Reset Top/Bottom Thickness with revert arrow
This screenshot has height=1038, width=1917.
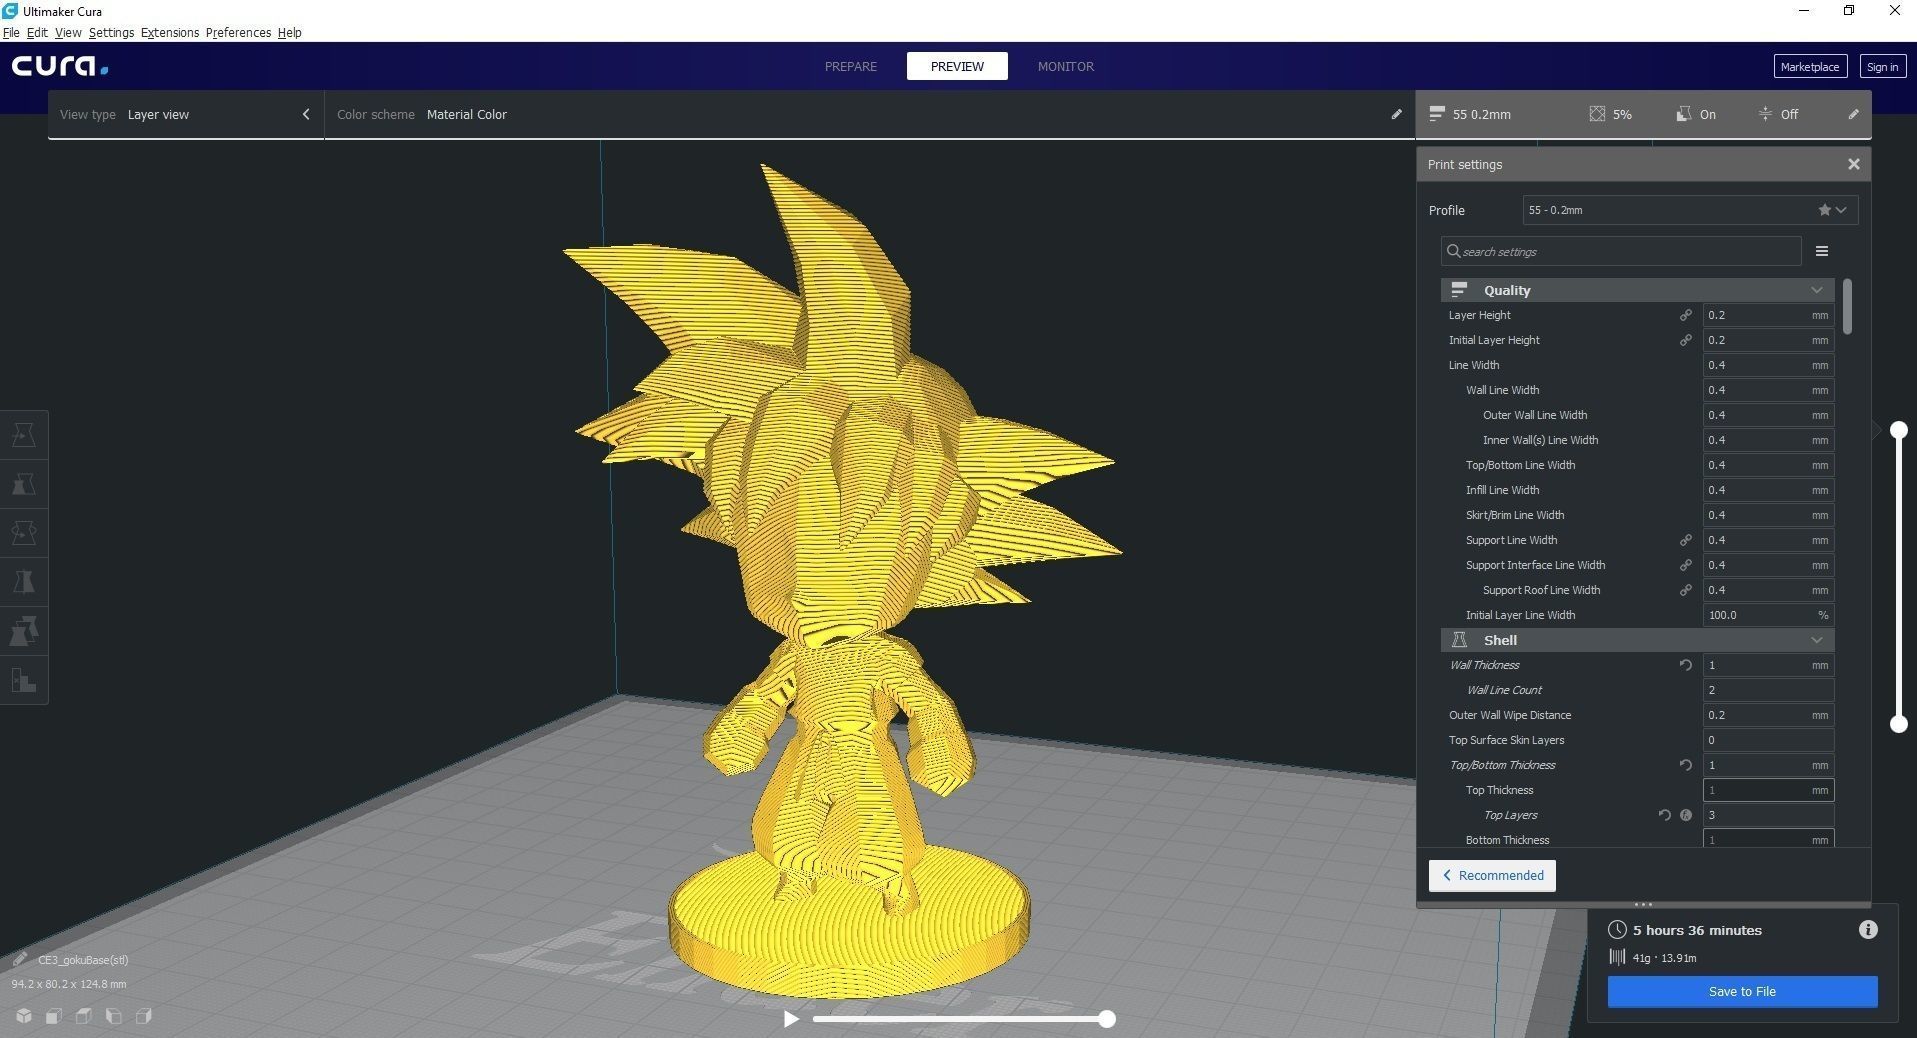click(x=1685, y=765)
